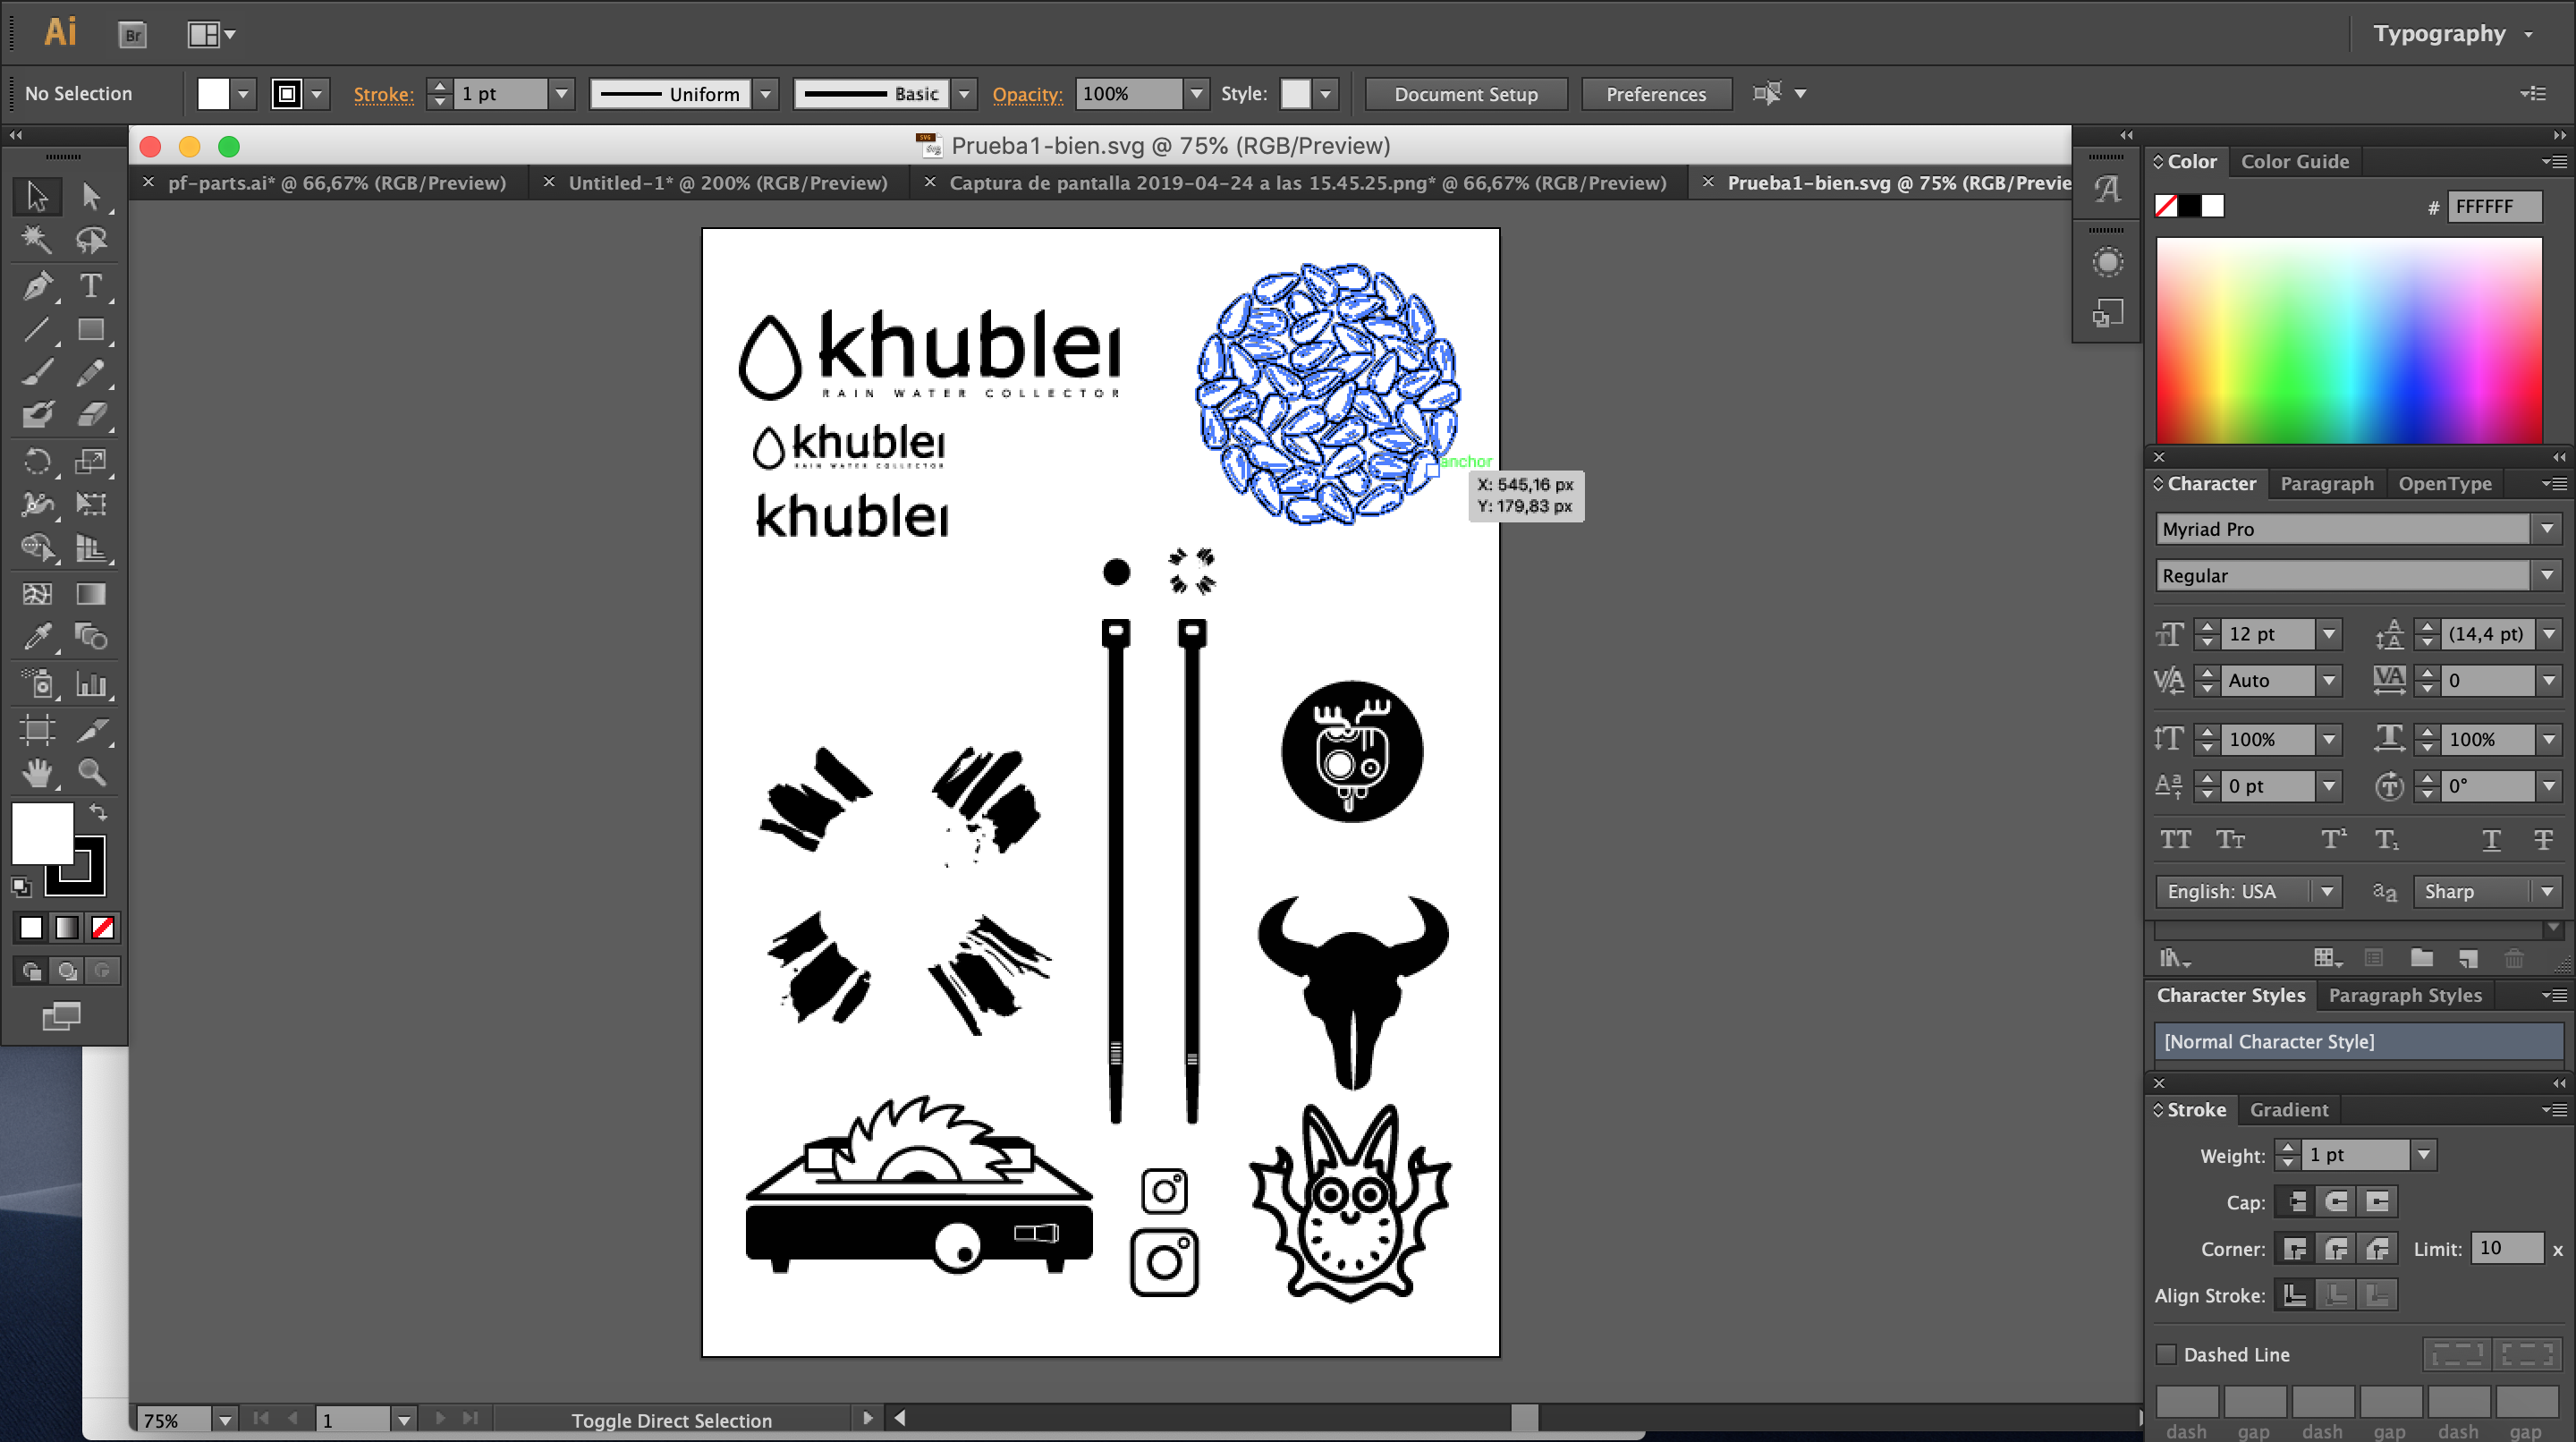Click the Document Setup button

point(1465,94)
